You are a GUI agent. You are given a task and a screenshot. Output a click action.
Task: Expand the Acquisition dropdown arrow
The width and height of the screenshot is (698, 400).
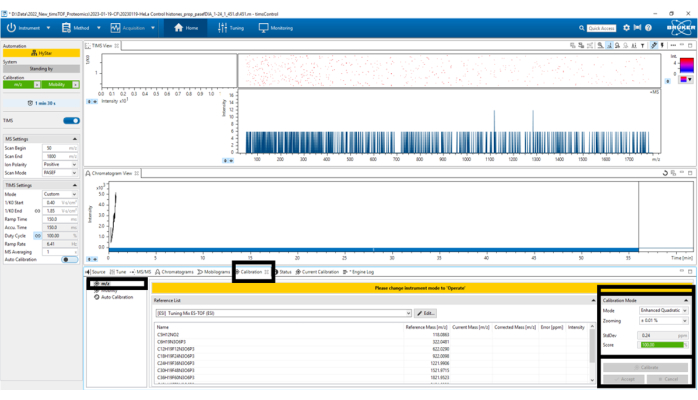(153, 28)
